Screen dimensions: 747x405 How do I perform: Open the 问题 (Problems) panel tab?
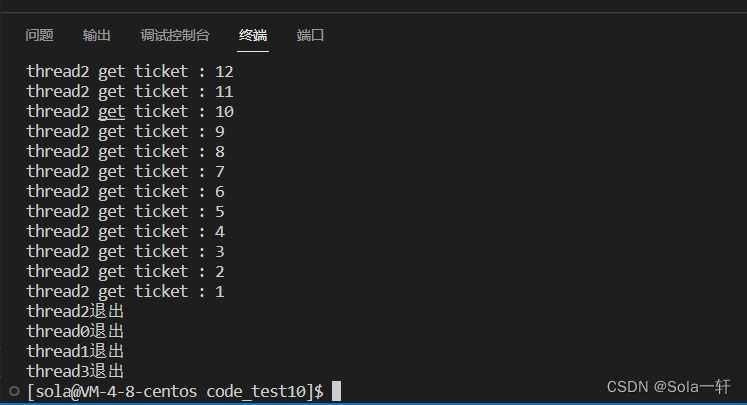pos(39,35)
